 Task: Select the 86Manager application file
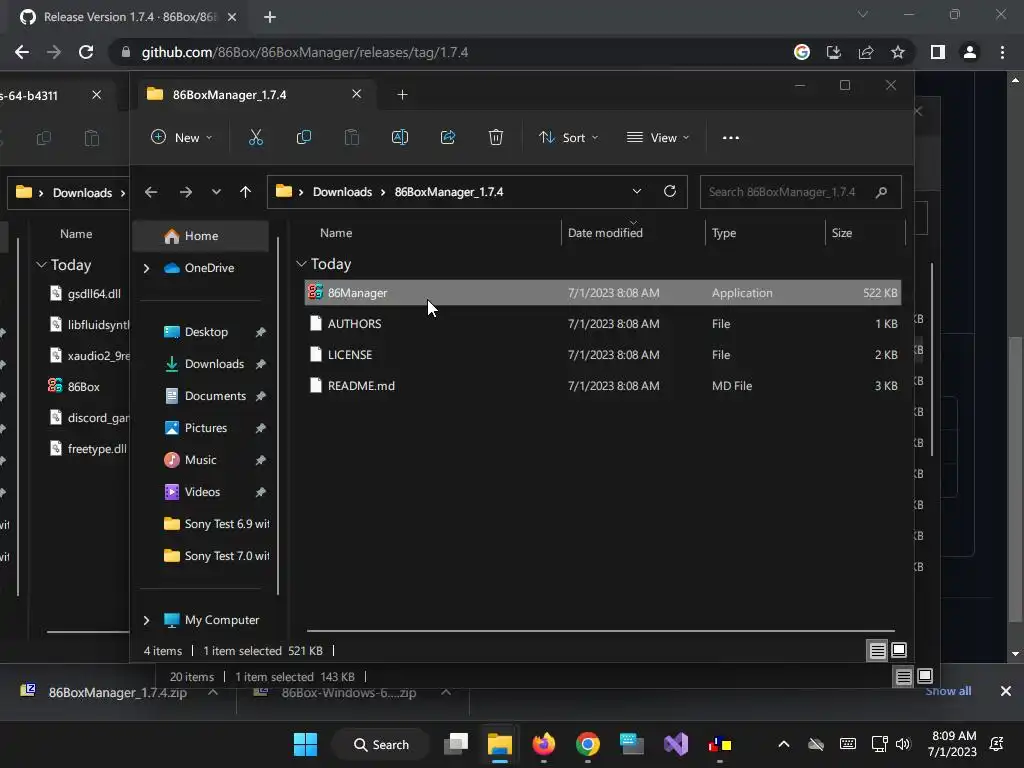point(602,293)
